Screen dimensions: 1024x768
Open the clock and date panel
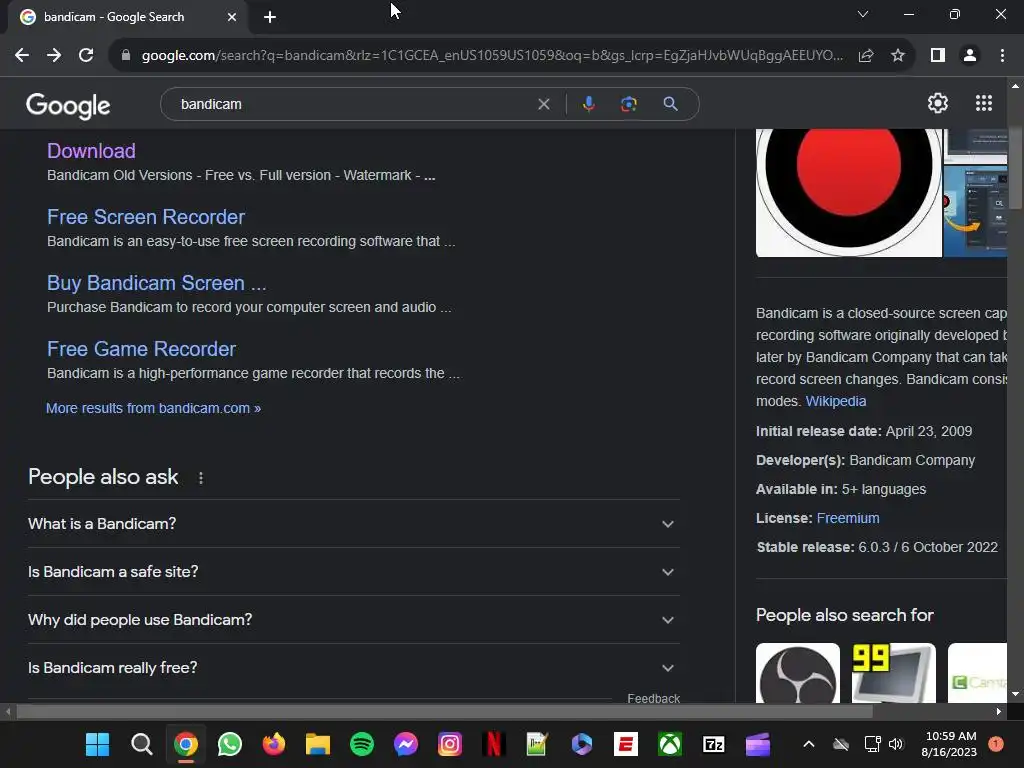pos(951,744)
